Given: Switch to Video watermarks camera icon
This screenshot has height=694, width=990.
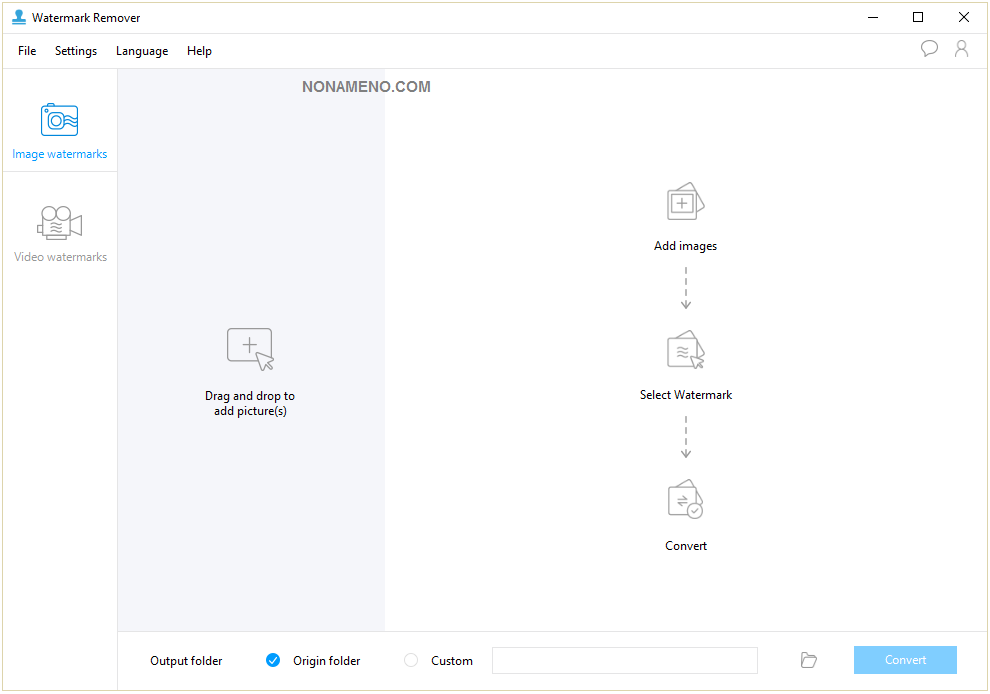Looking at the screenshot, I should [59, 222].
